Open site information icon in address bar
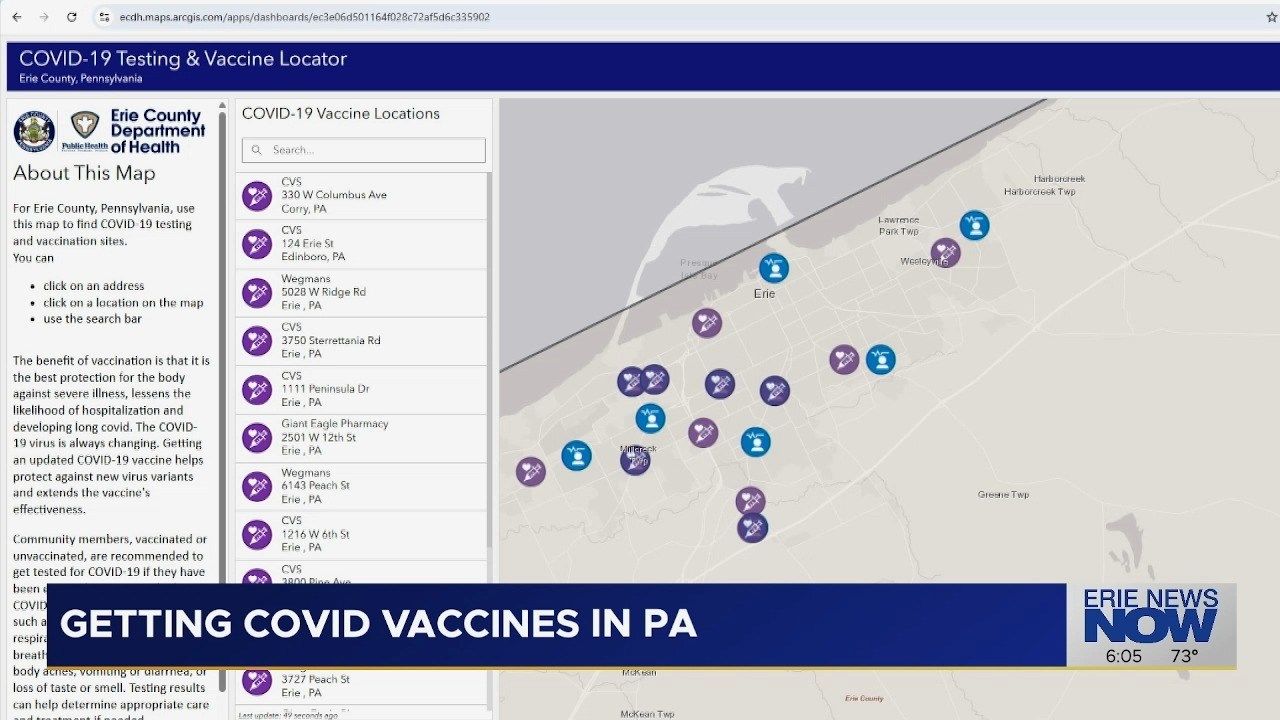 tap(104, 17)
